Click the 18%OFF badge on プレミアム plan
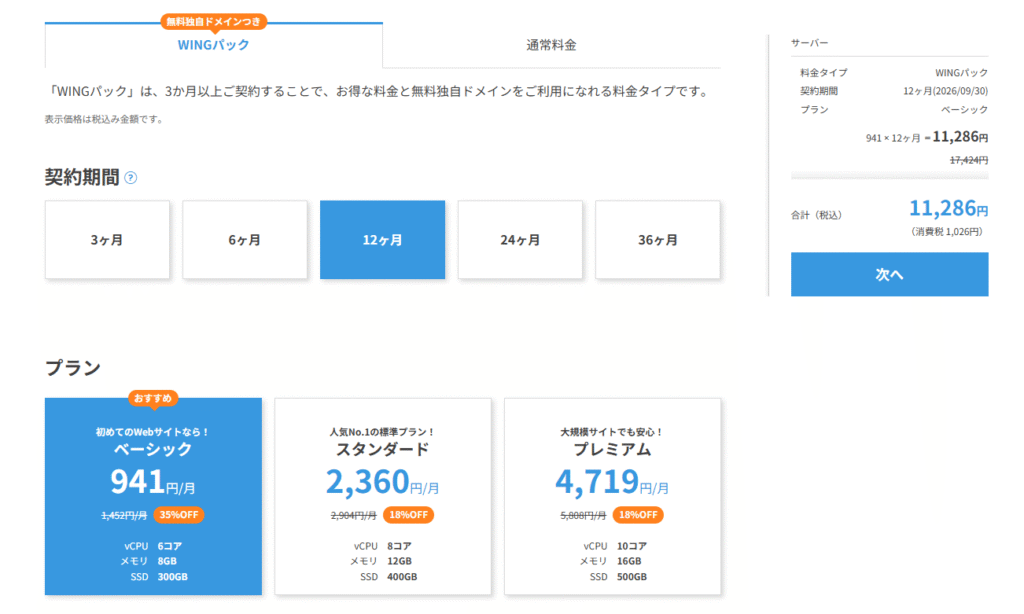 pos(637,515)
